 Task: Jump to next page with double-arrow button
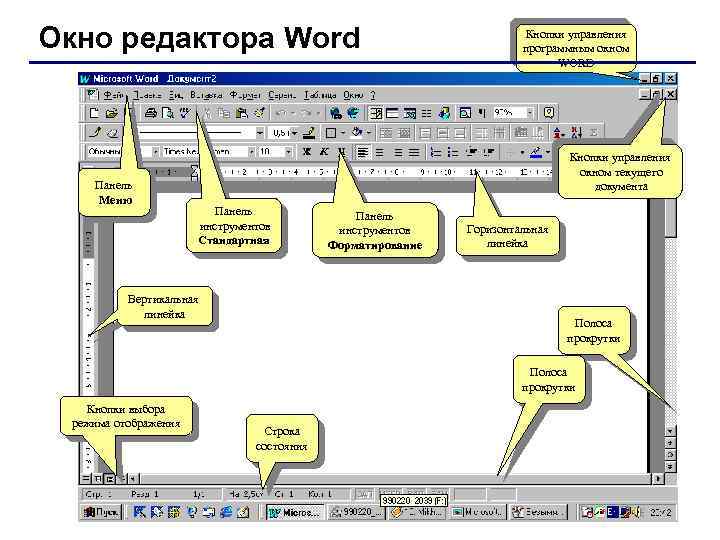(670, 467)
